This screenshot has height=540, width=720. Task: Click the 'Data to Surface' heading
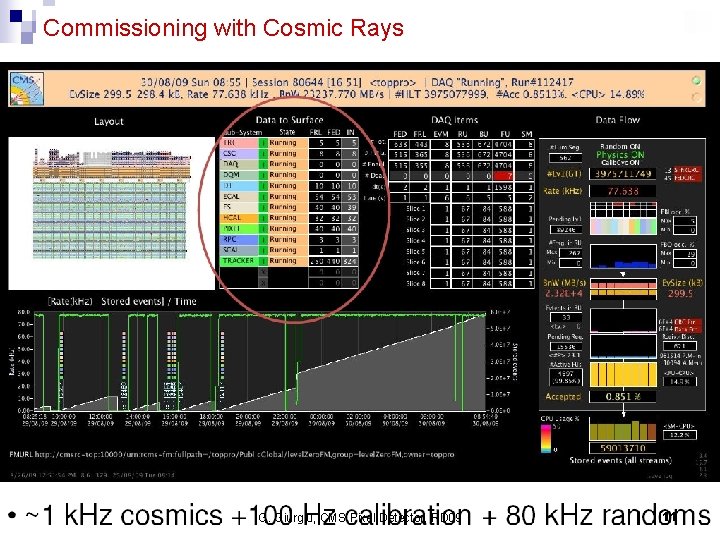[289, 120]
